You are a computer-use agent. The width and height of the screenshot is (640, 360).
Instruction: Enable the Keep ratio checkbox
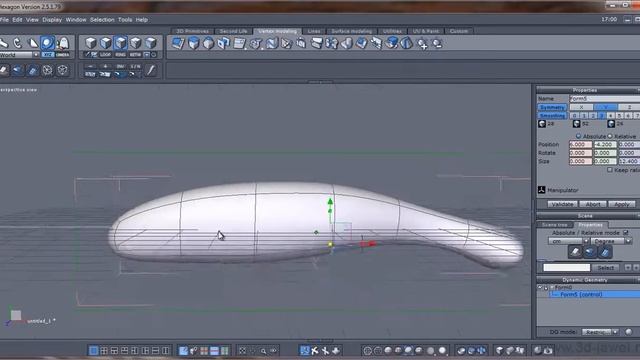610,170
